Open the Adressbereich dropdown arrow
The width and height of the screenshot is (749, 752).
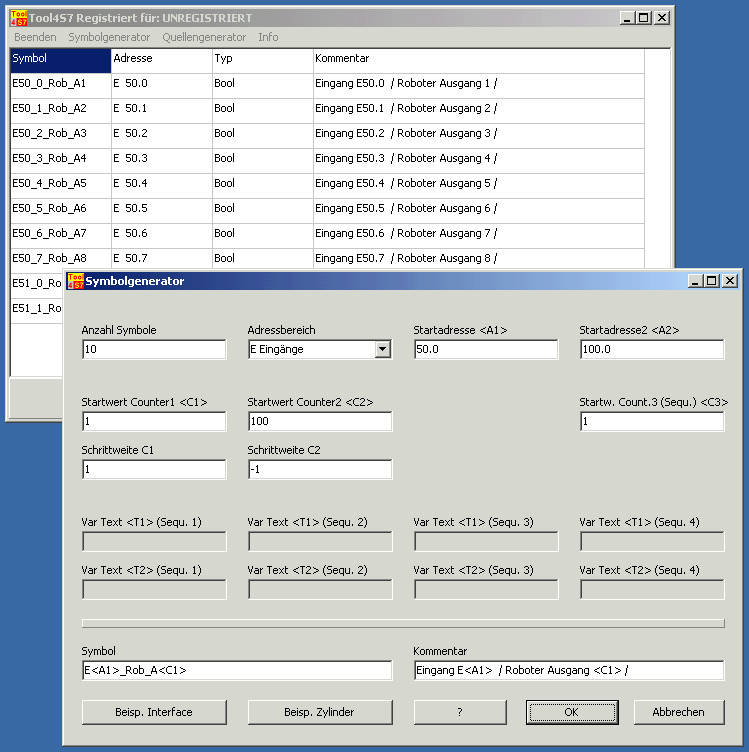click(382, 349)
